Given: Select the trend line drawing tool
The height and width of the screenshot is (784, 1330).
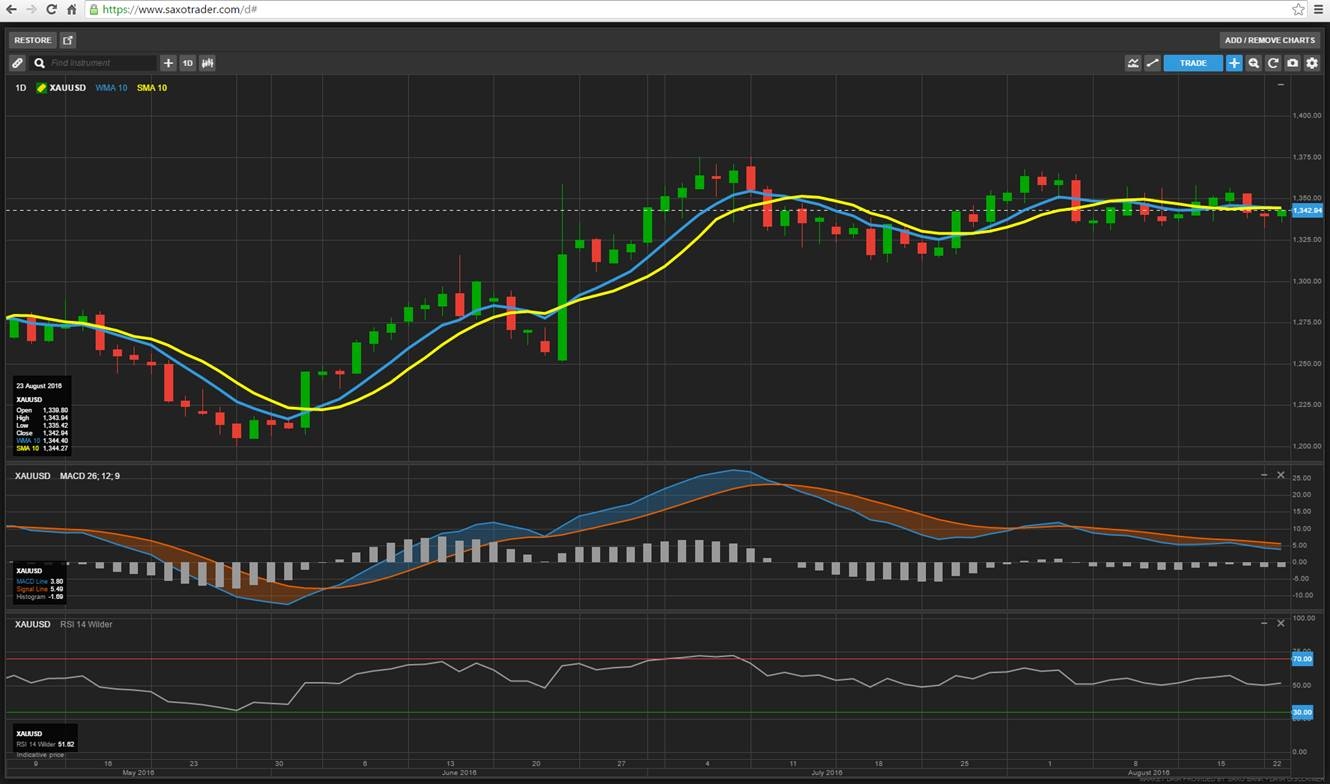Looking at the screenshot, I should click(1153, 63).
